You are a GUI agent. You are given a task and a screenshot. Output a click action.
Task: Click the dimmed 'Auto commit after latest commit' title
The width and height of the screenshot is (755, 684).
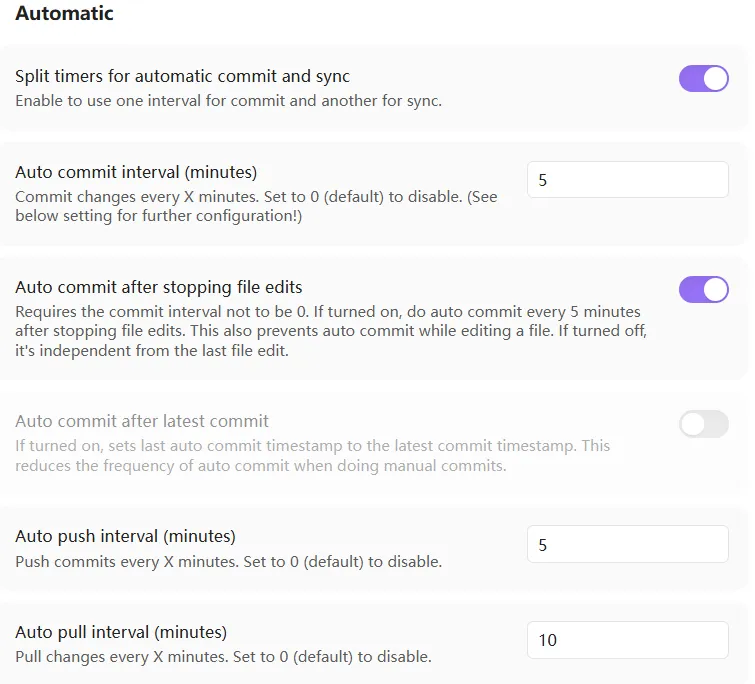(x=142, y=421)
